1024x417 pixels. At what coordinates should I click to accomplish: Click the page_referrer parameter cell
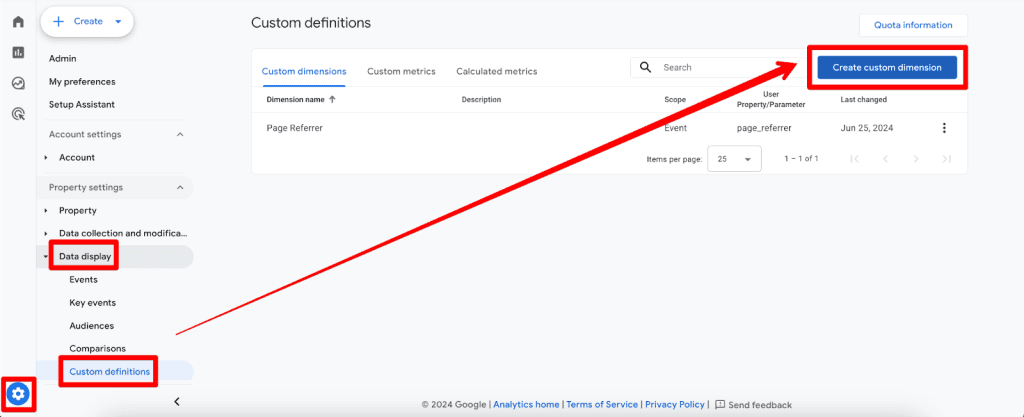[x=764, y=128]
